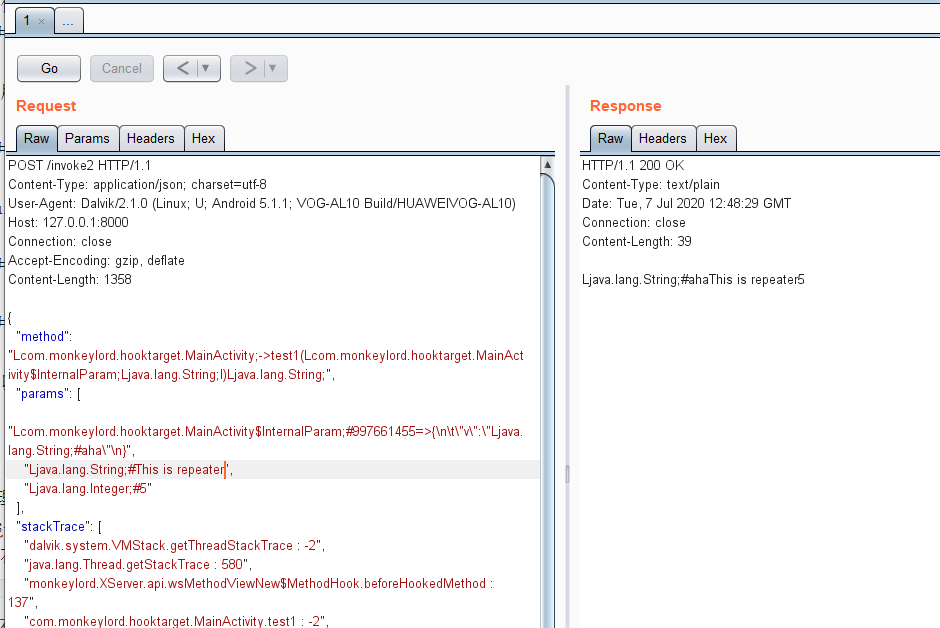
Task: Click the response Connection: close header
Action: click(x=634, y=222)
